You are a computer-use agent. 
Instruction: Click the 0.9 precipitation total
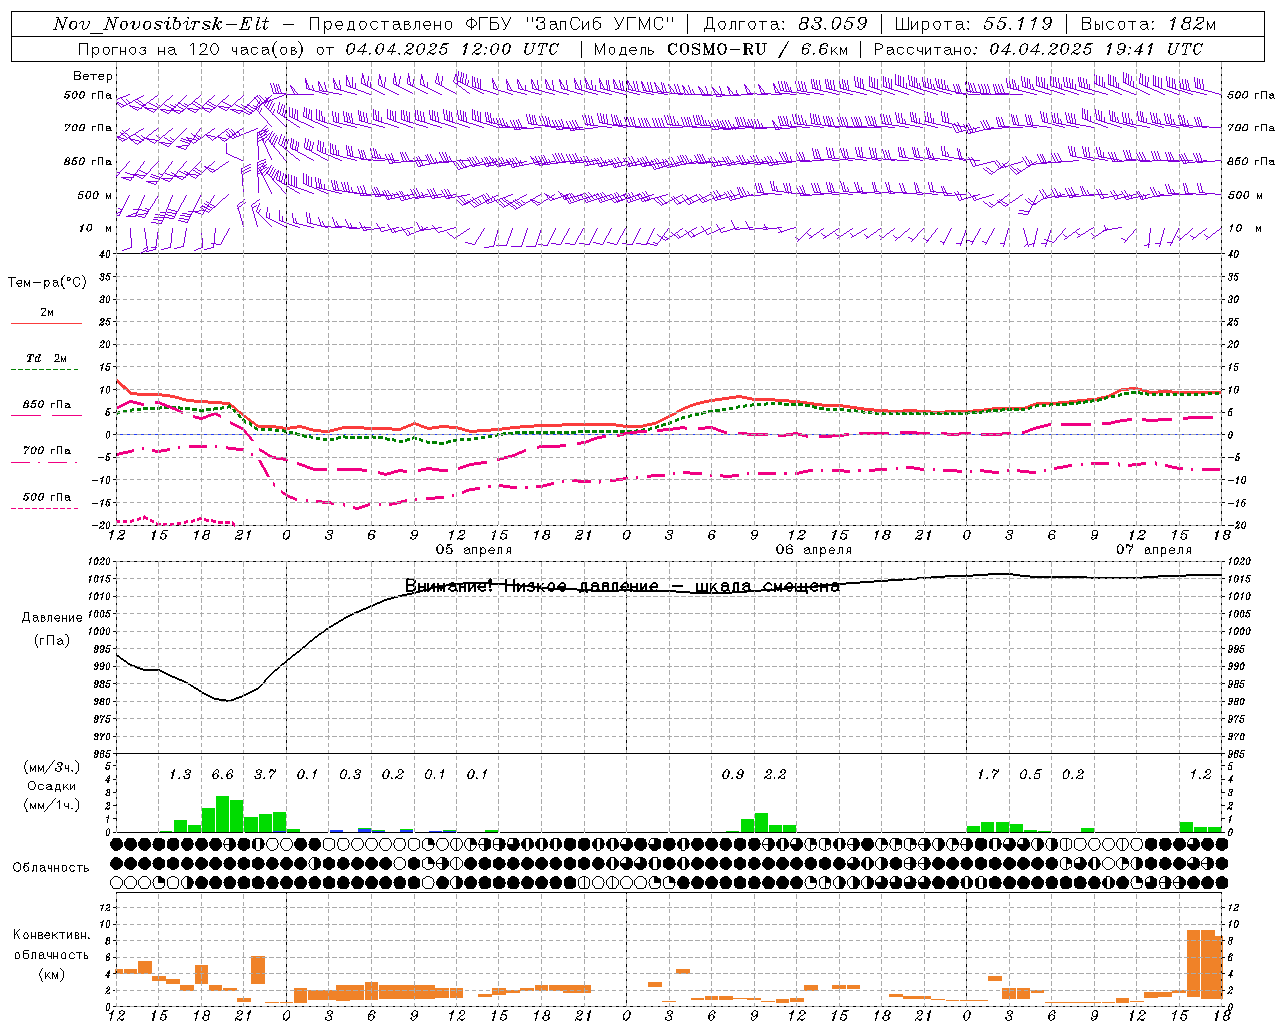click(733, 774)
